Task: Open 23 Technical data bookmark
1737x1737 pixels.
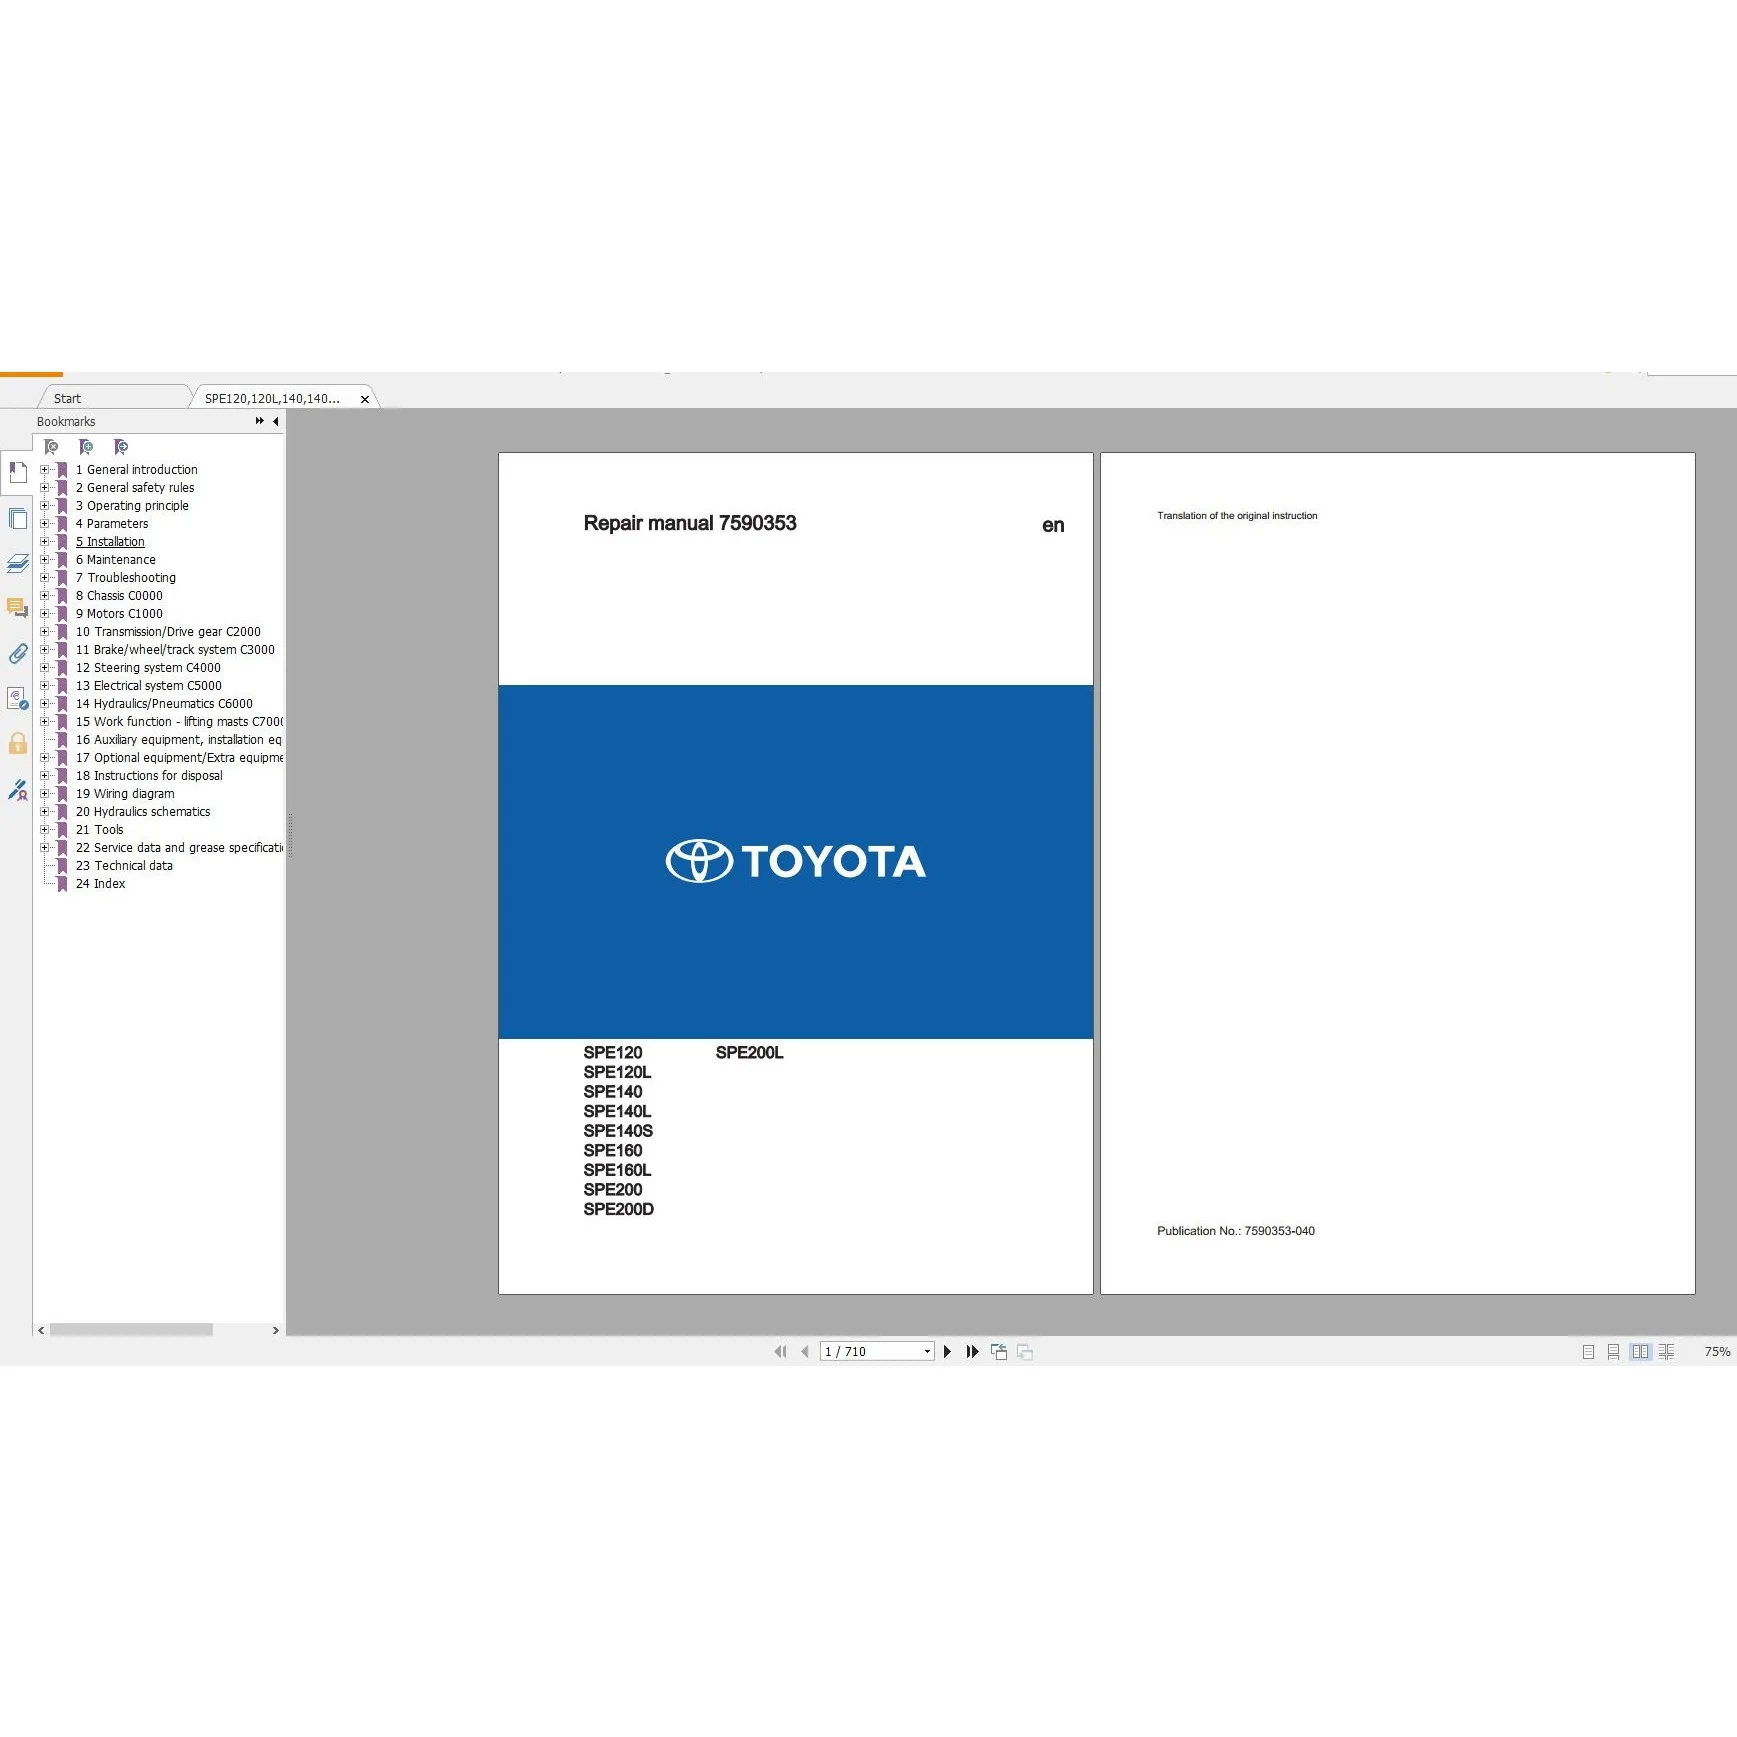Action: pos(124,865)
